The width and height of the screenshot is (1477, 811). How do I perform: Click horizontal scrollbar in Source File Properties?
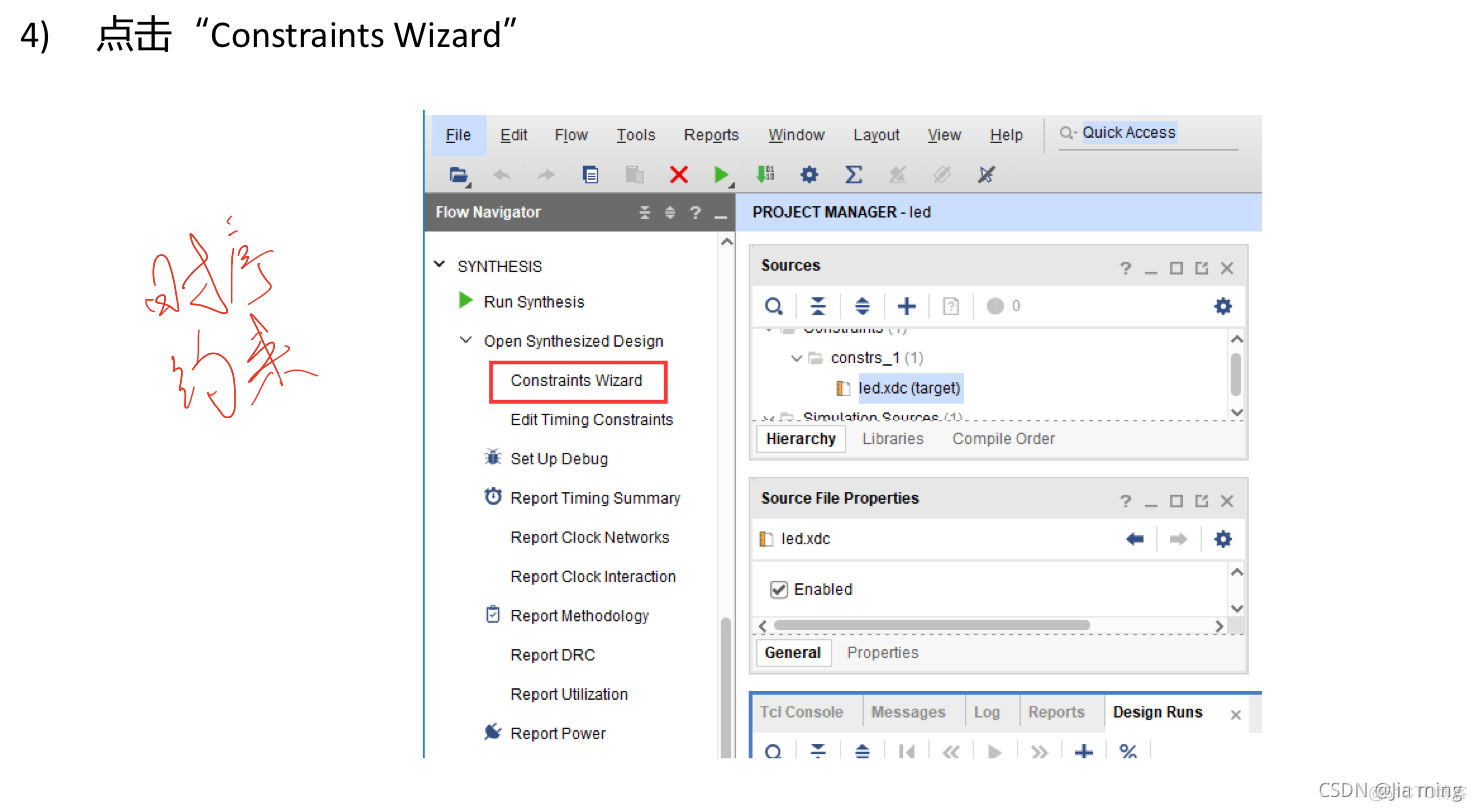[x=932, y=626]
